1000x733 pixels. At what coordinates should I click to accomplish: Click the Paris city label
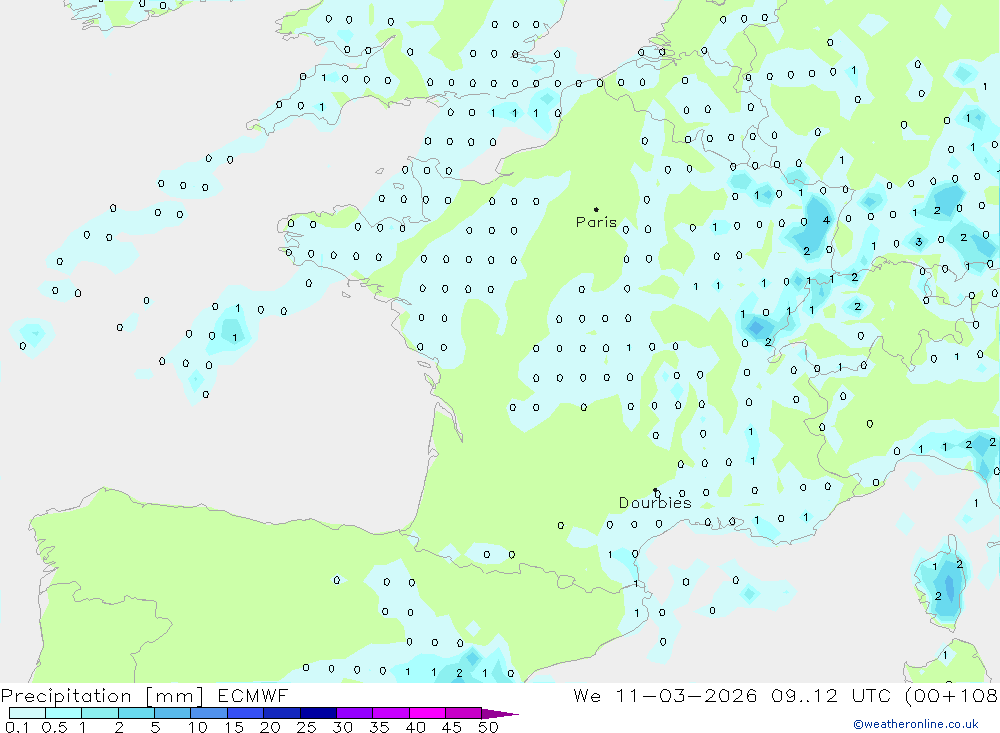click(596, 222)
